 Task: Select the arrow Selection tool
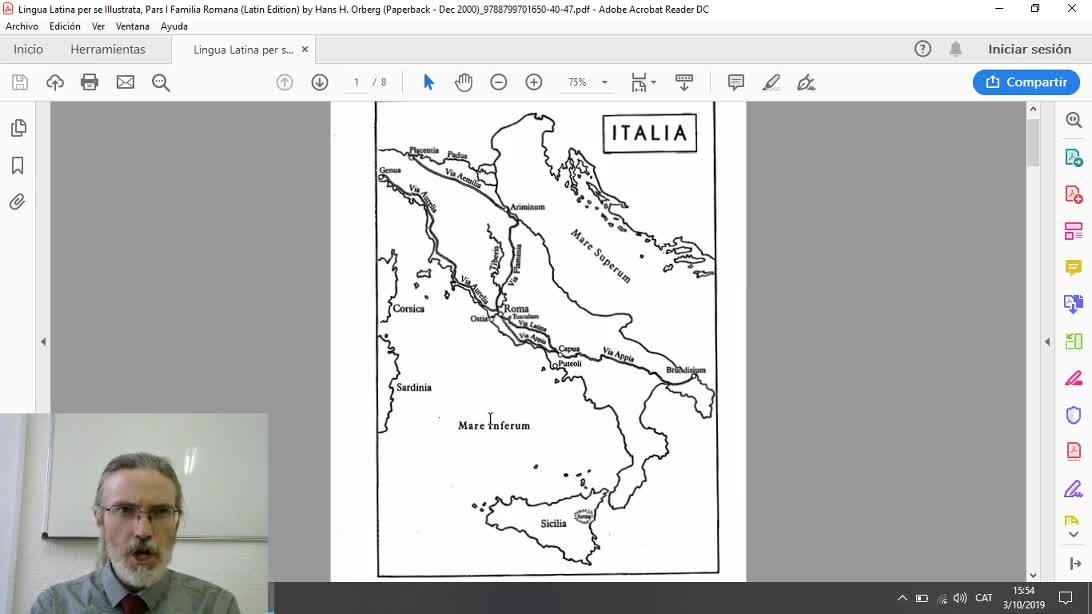(428, 82)
